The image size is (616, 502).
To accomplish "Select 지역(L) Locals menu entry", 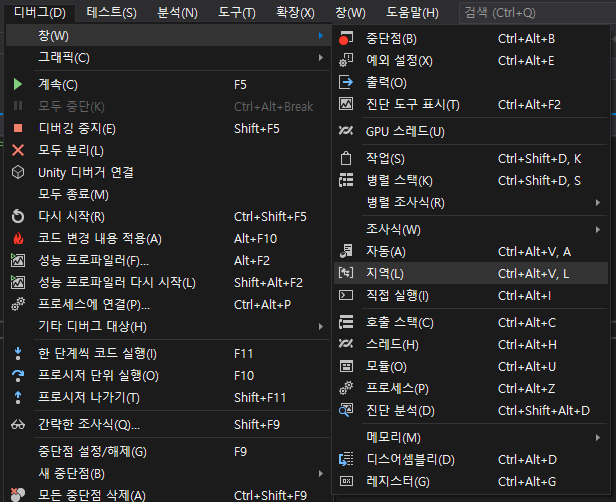I will coord(471,273).
